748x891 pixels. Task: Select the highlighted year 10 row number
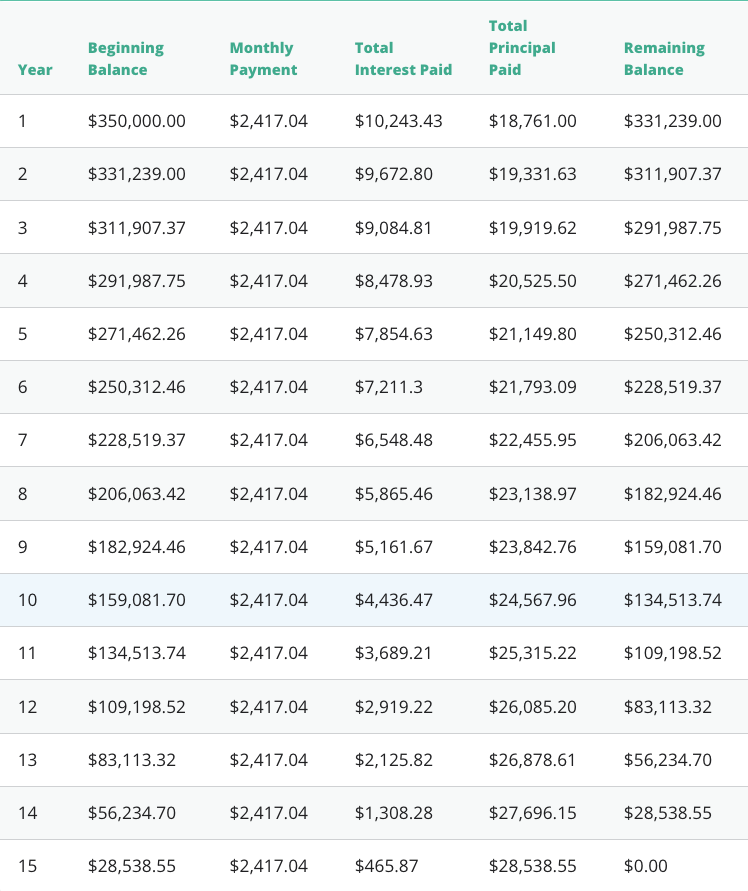tap(27, 600)
